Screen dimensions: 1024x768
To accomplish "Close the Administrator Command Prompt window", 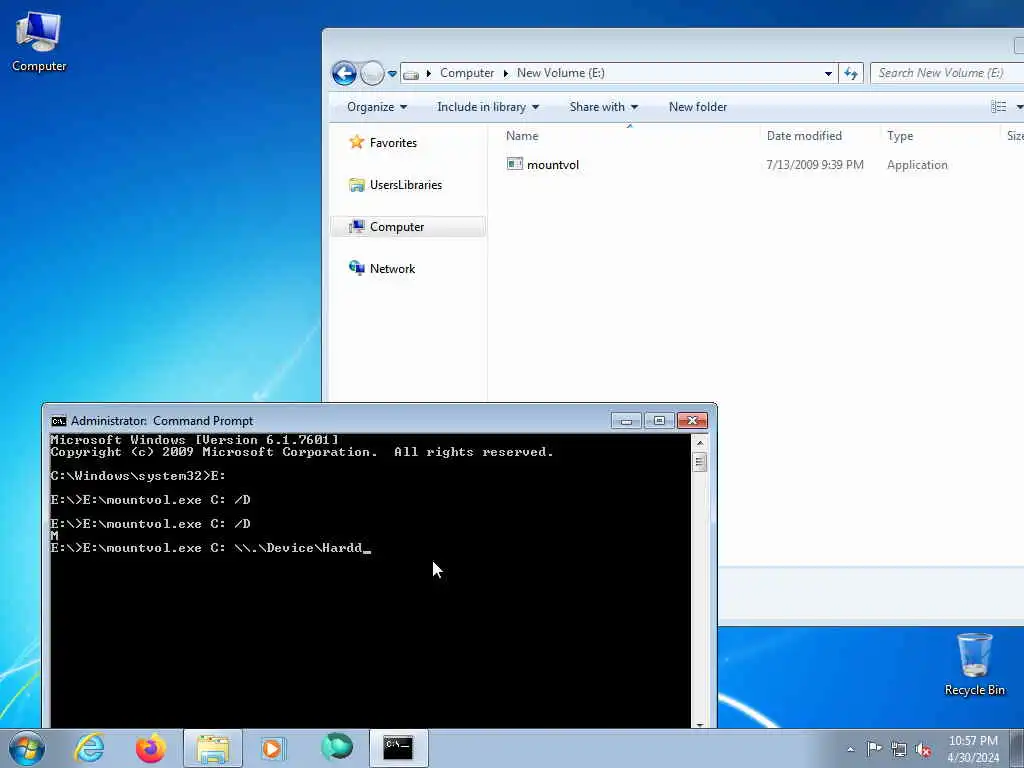I will [x=692, y=421].
